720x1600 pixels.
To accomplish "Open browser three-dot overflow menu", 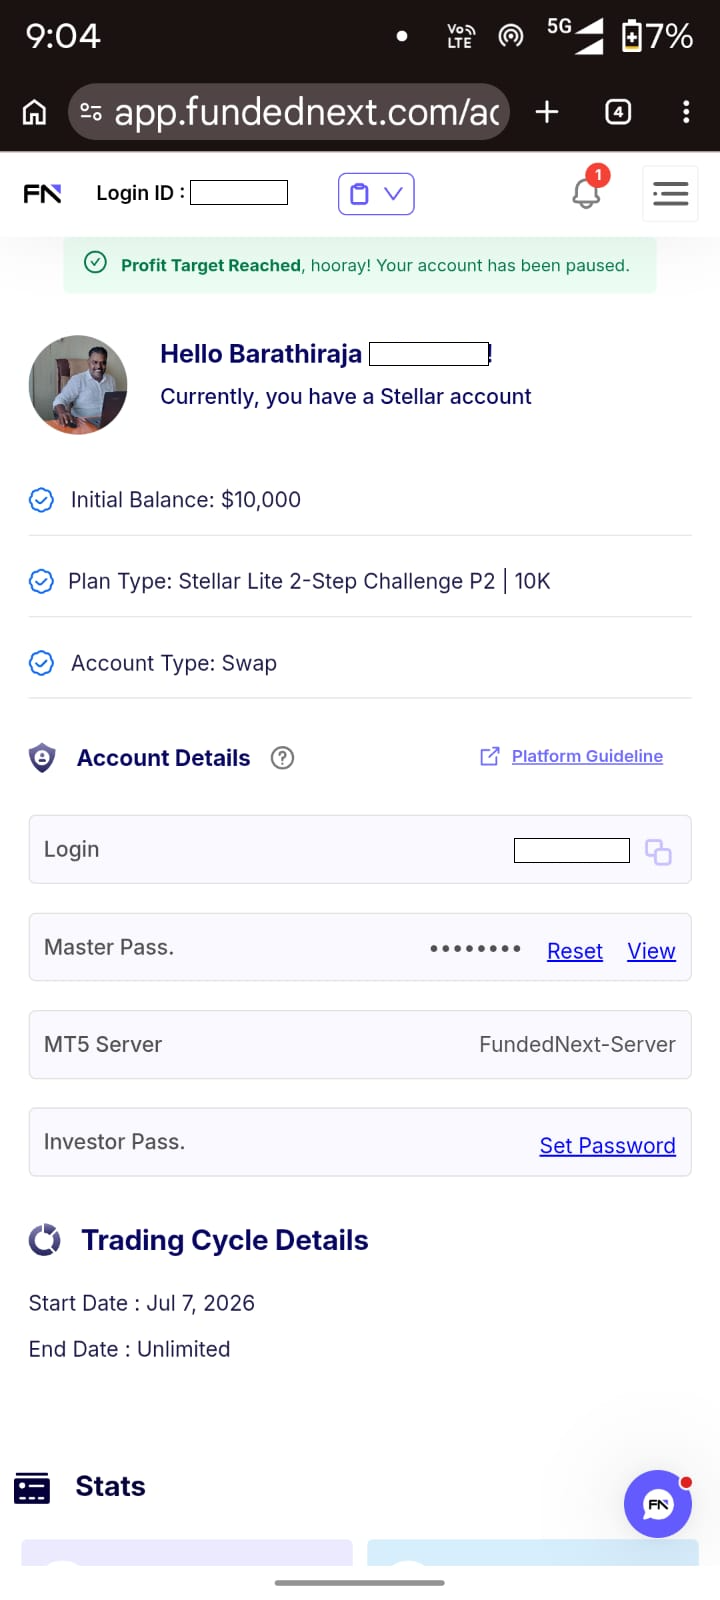I will [x=686, y=112].
